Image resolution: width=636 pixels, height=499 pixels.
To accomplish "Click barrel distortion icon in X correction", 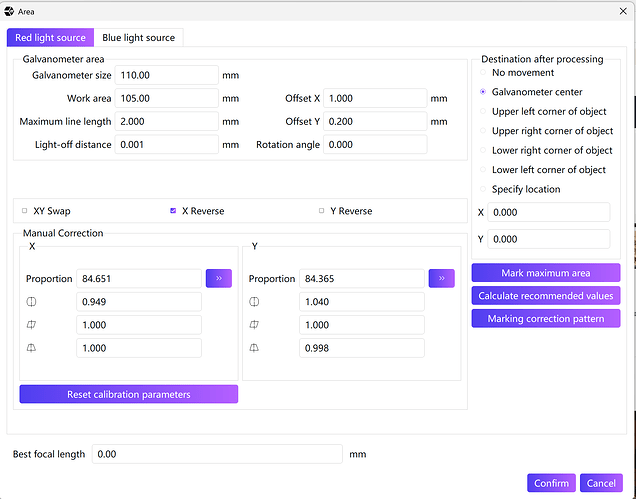I will pos(31,301).
